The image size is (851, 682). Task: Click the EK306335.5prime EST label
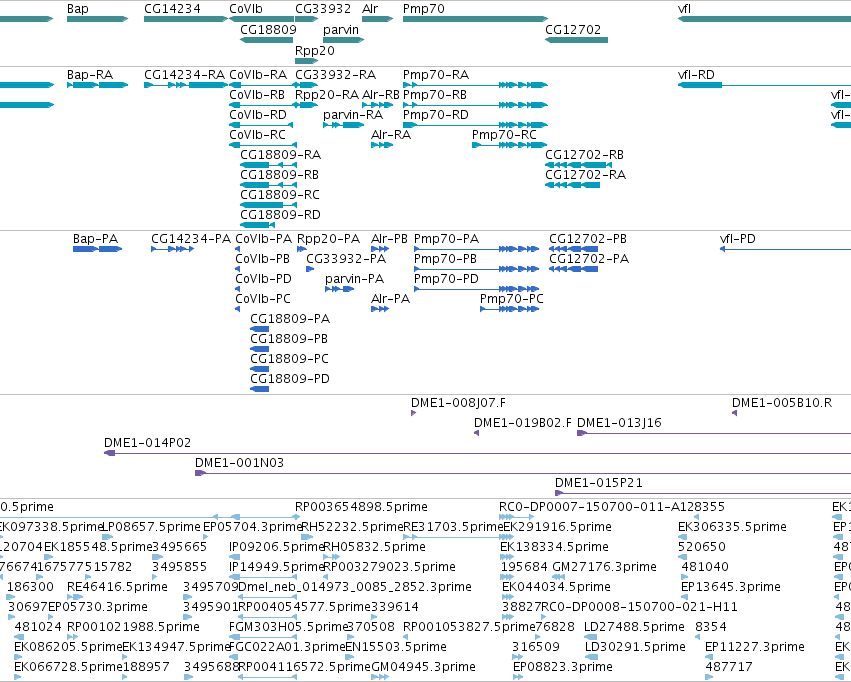click(732, 527)
